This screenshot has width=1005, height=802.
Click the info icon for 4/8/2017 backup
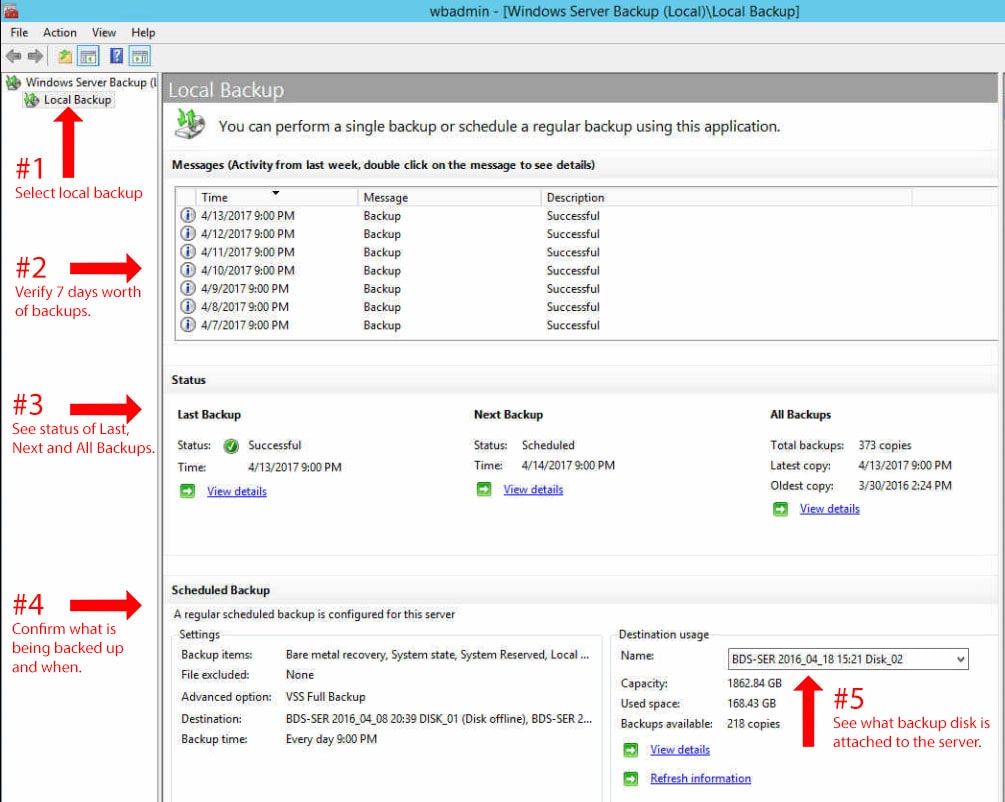pos(187,306)
